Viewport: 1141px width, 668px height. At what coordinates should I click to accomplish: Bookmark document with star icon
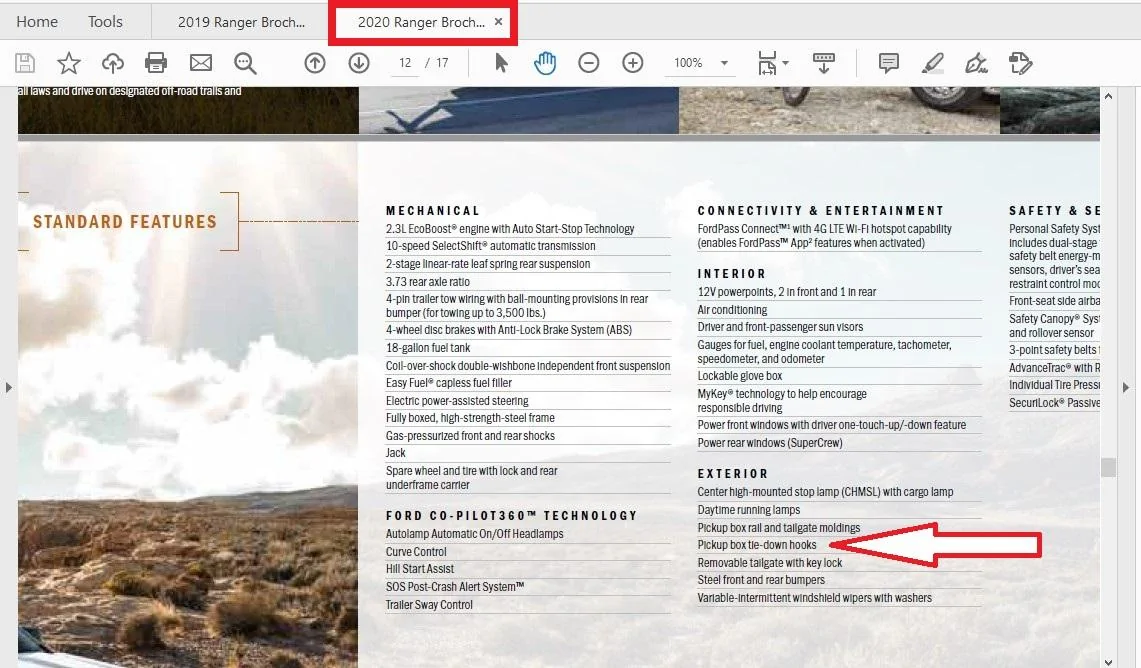point(68,63)
